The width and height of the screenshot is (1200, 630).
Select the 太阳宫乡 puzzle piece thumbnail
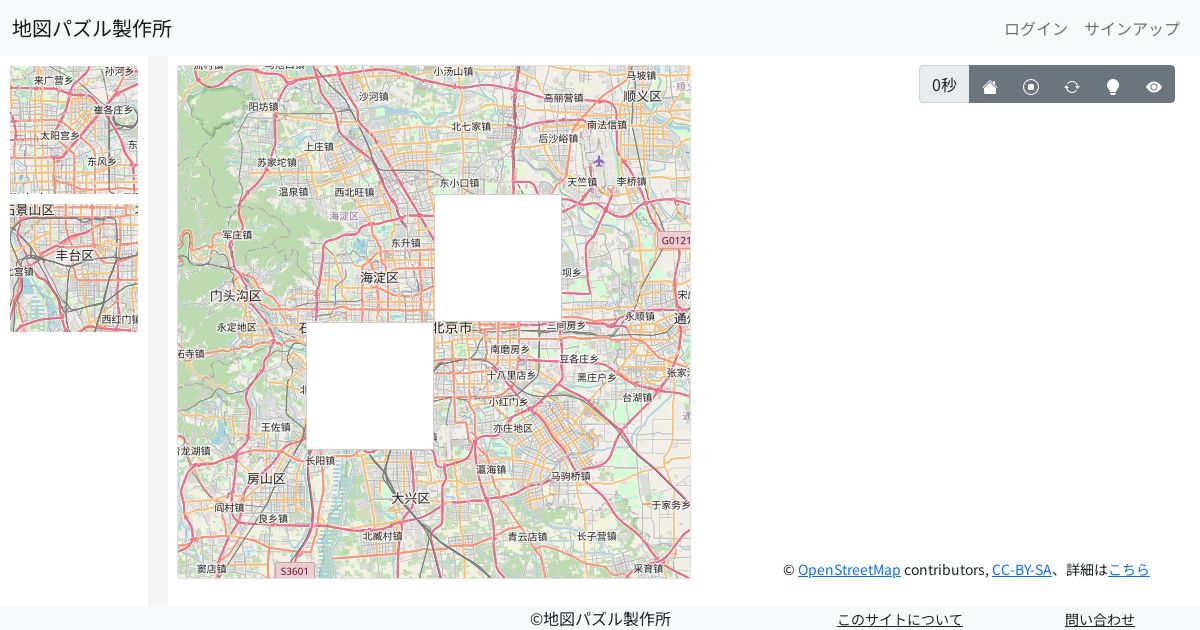coord(74,130)
